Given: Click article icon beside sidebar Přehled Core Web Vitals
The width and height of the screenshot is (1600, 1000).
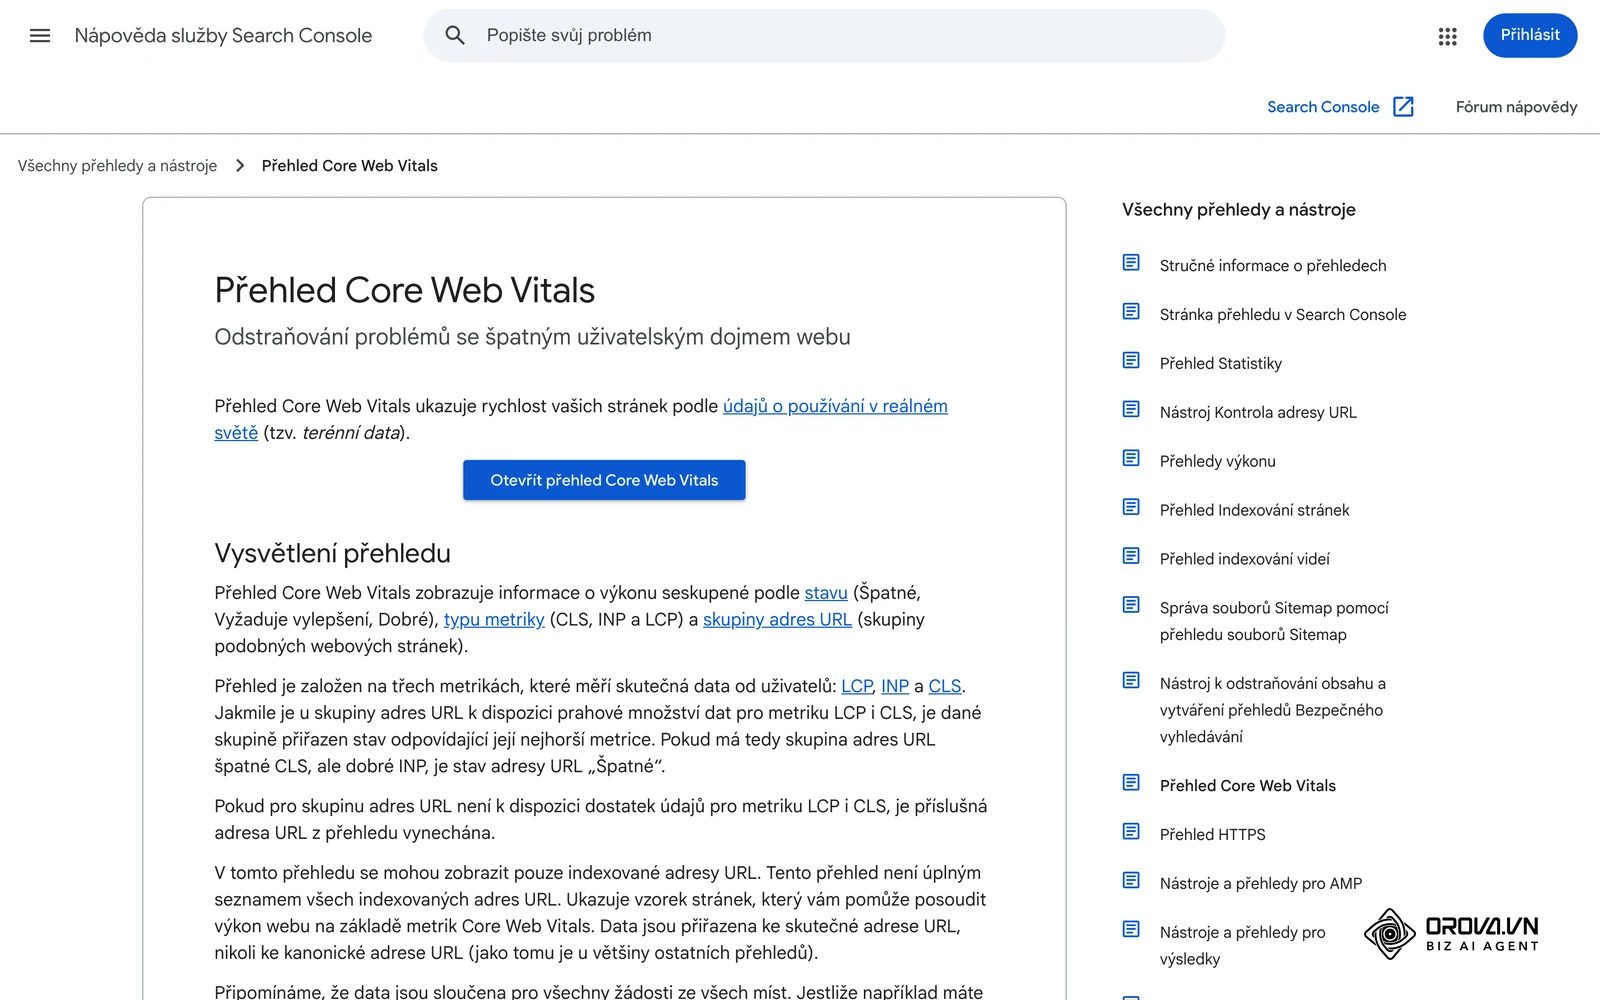Looking at the screenshot, I should (1131, 782).
